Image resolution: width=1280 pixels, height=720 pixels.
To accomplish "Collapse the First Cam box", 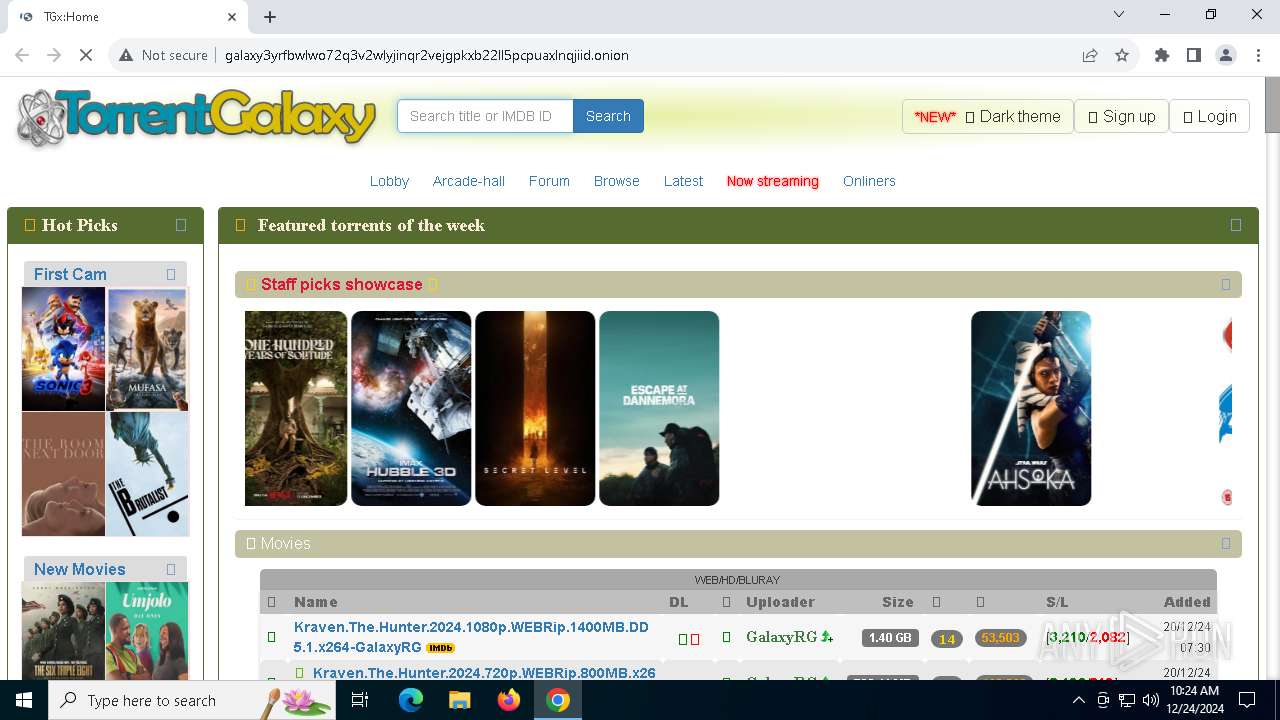I will pyautogui.click(x=171, y=274).
